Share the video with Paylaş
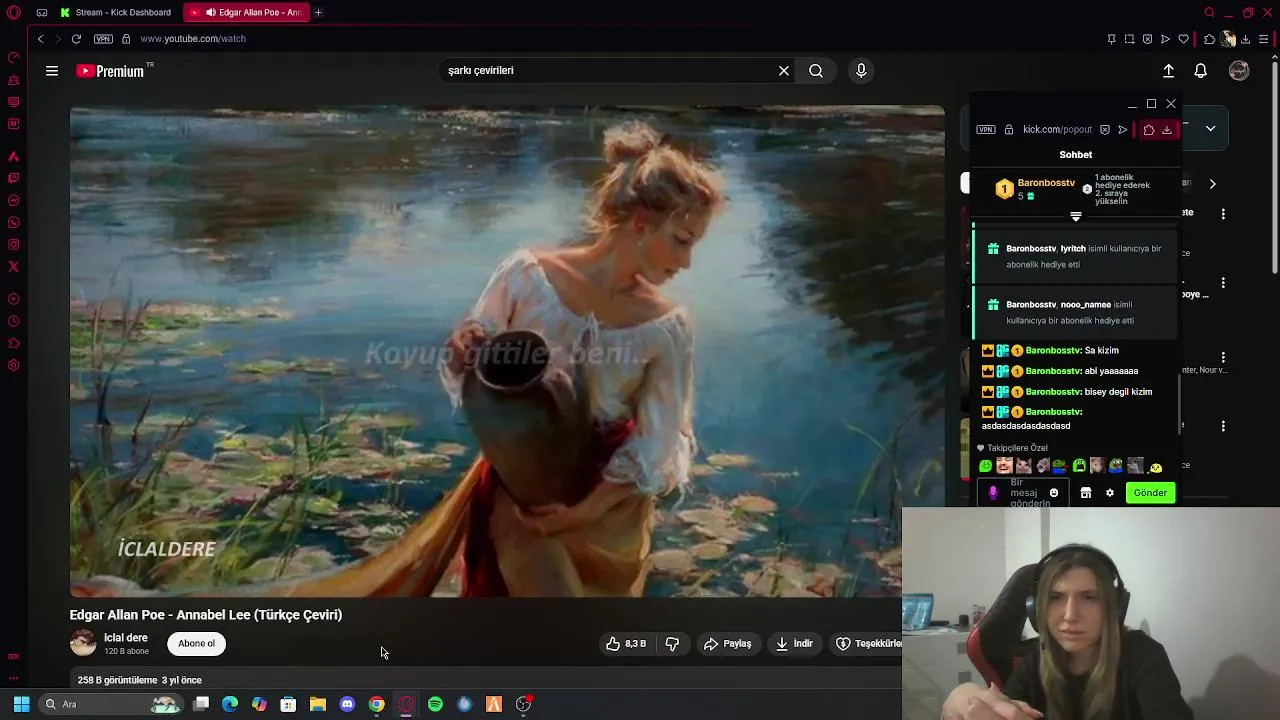Image resolution: width=1280 pixels, height=720 pixels. tap(727, 644)
